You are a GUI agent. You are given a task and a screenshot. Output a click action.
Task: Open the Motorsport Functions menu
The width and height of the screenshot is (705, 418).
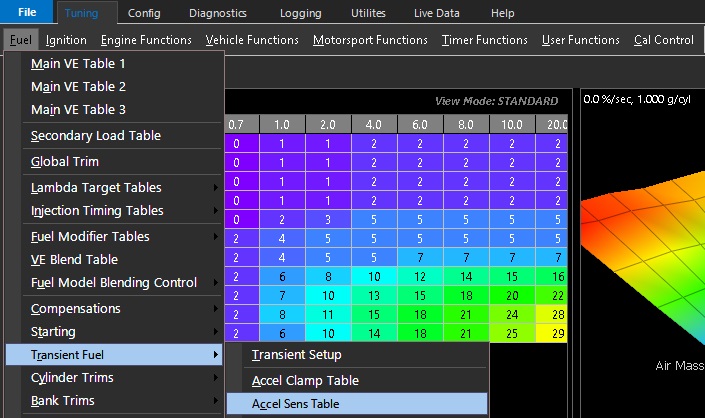[x=370, y=40]
